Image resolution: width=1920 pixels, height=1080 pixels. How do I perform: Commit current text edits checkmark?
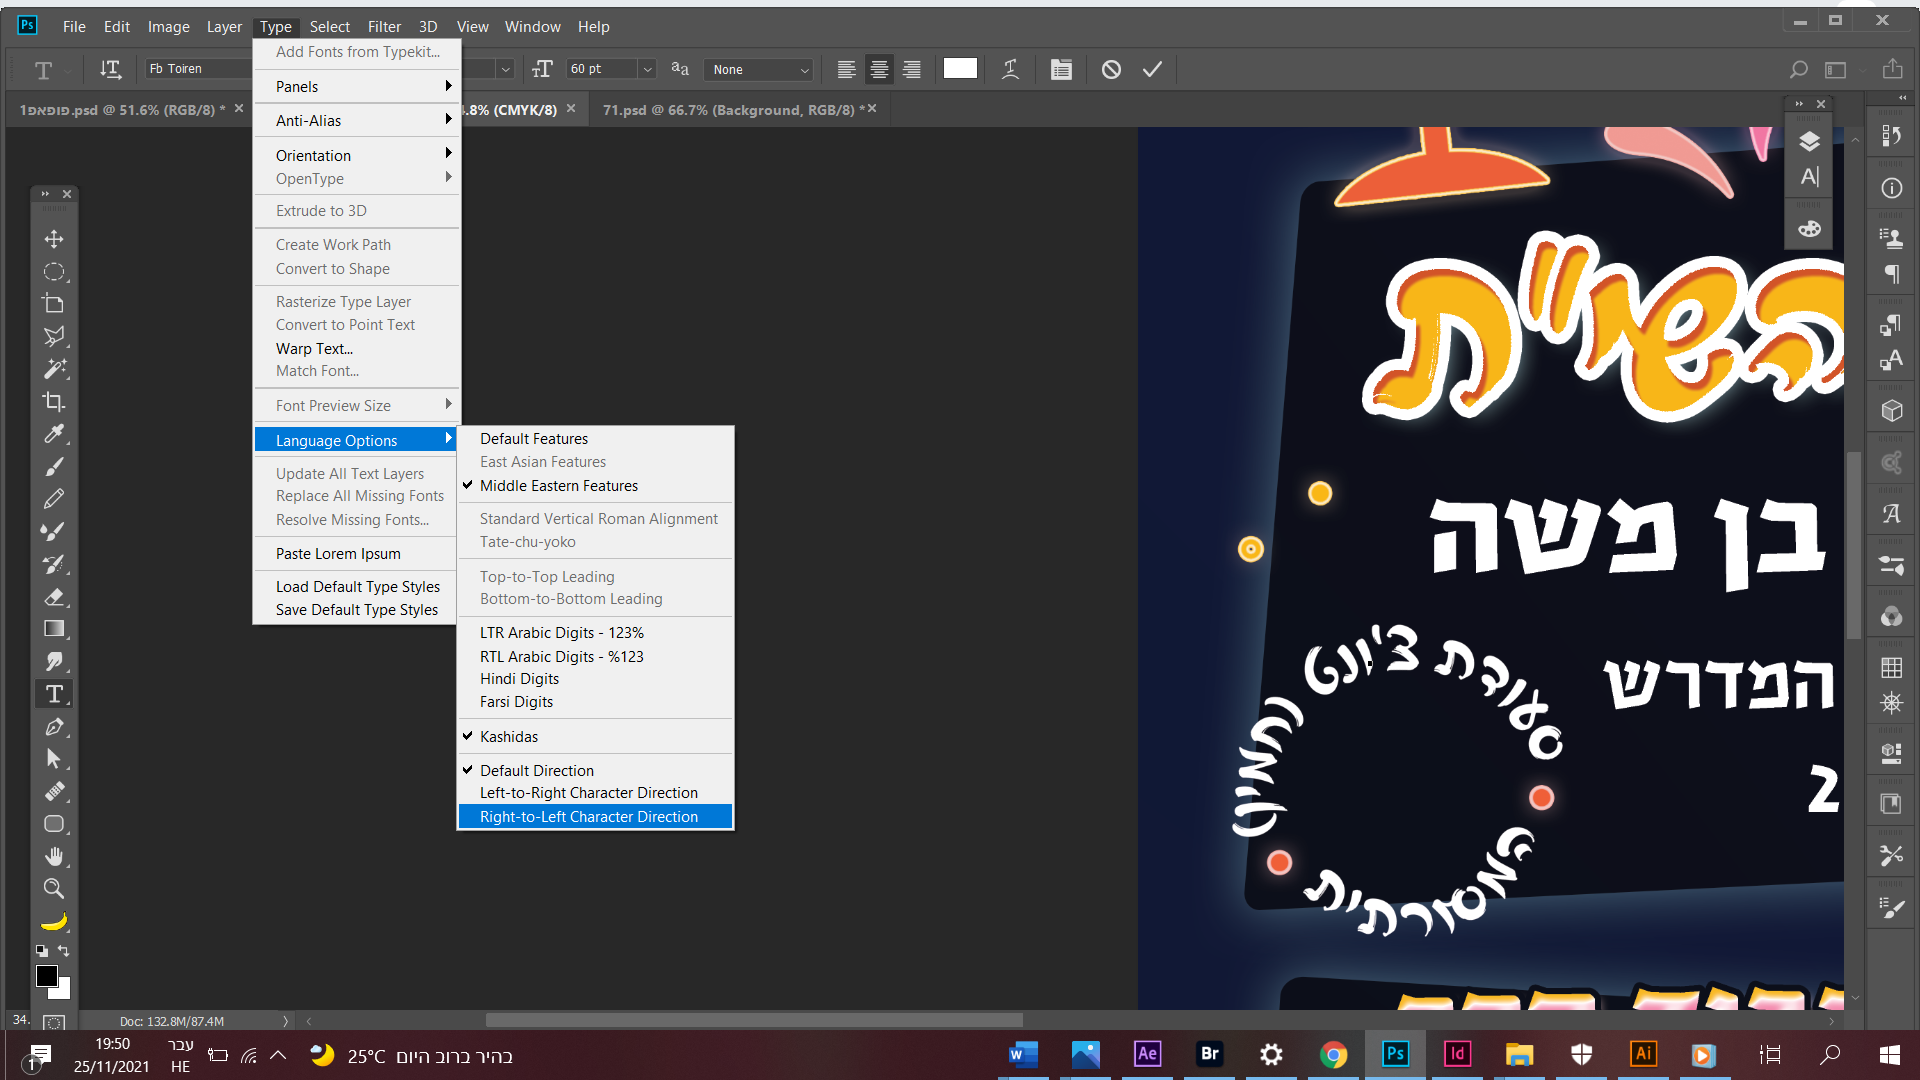click(1152, 69)
